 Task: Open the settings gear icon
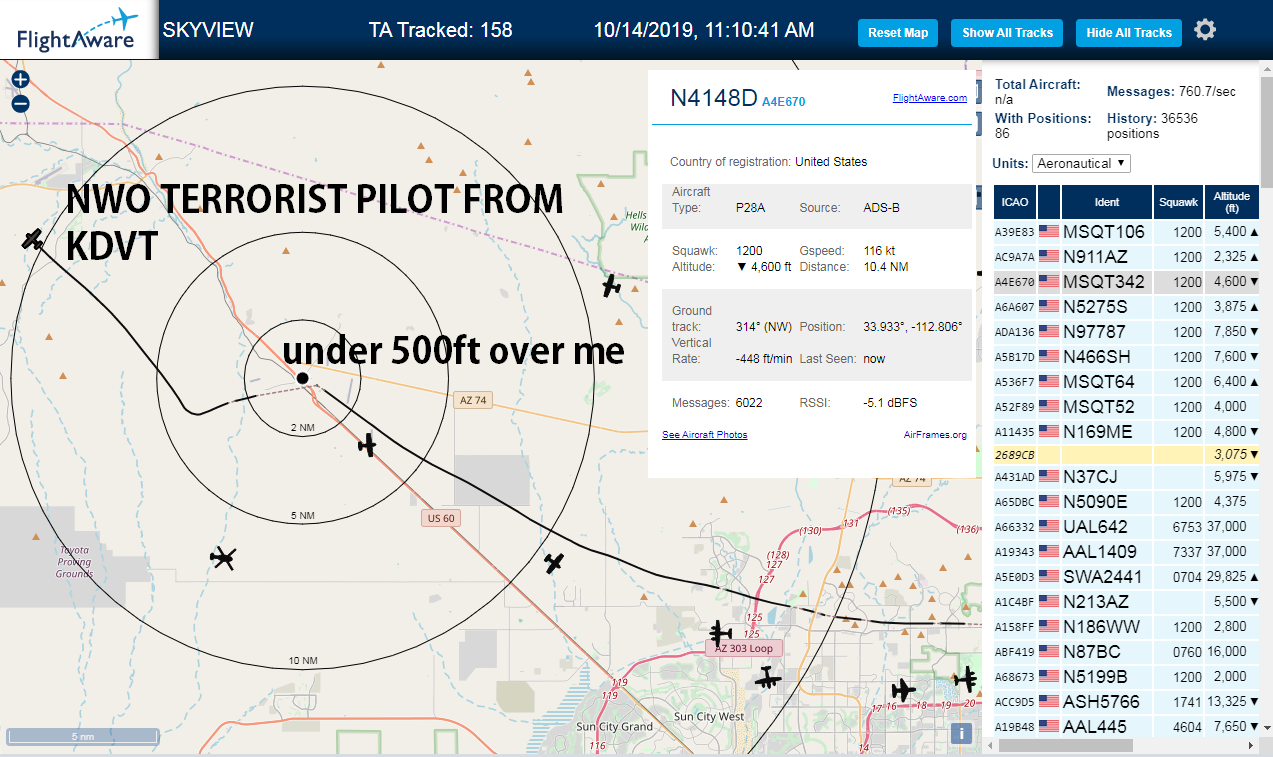click(x=1205, y=30)
